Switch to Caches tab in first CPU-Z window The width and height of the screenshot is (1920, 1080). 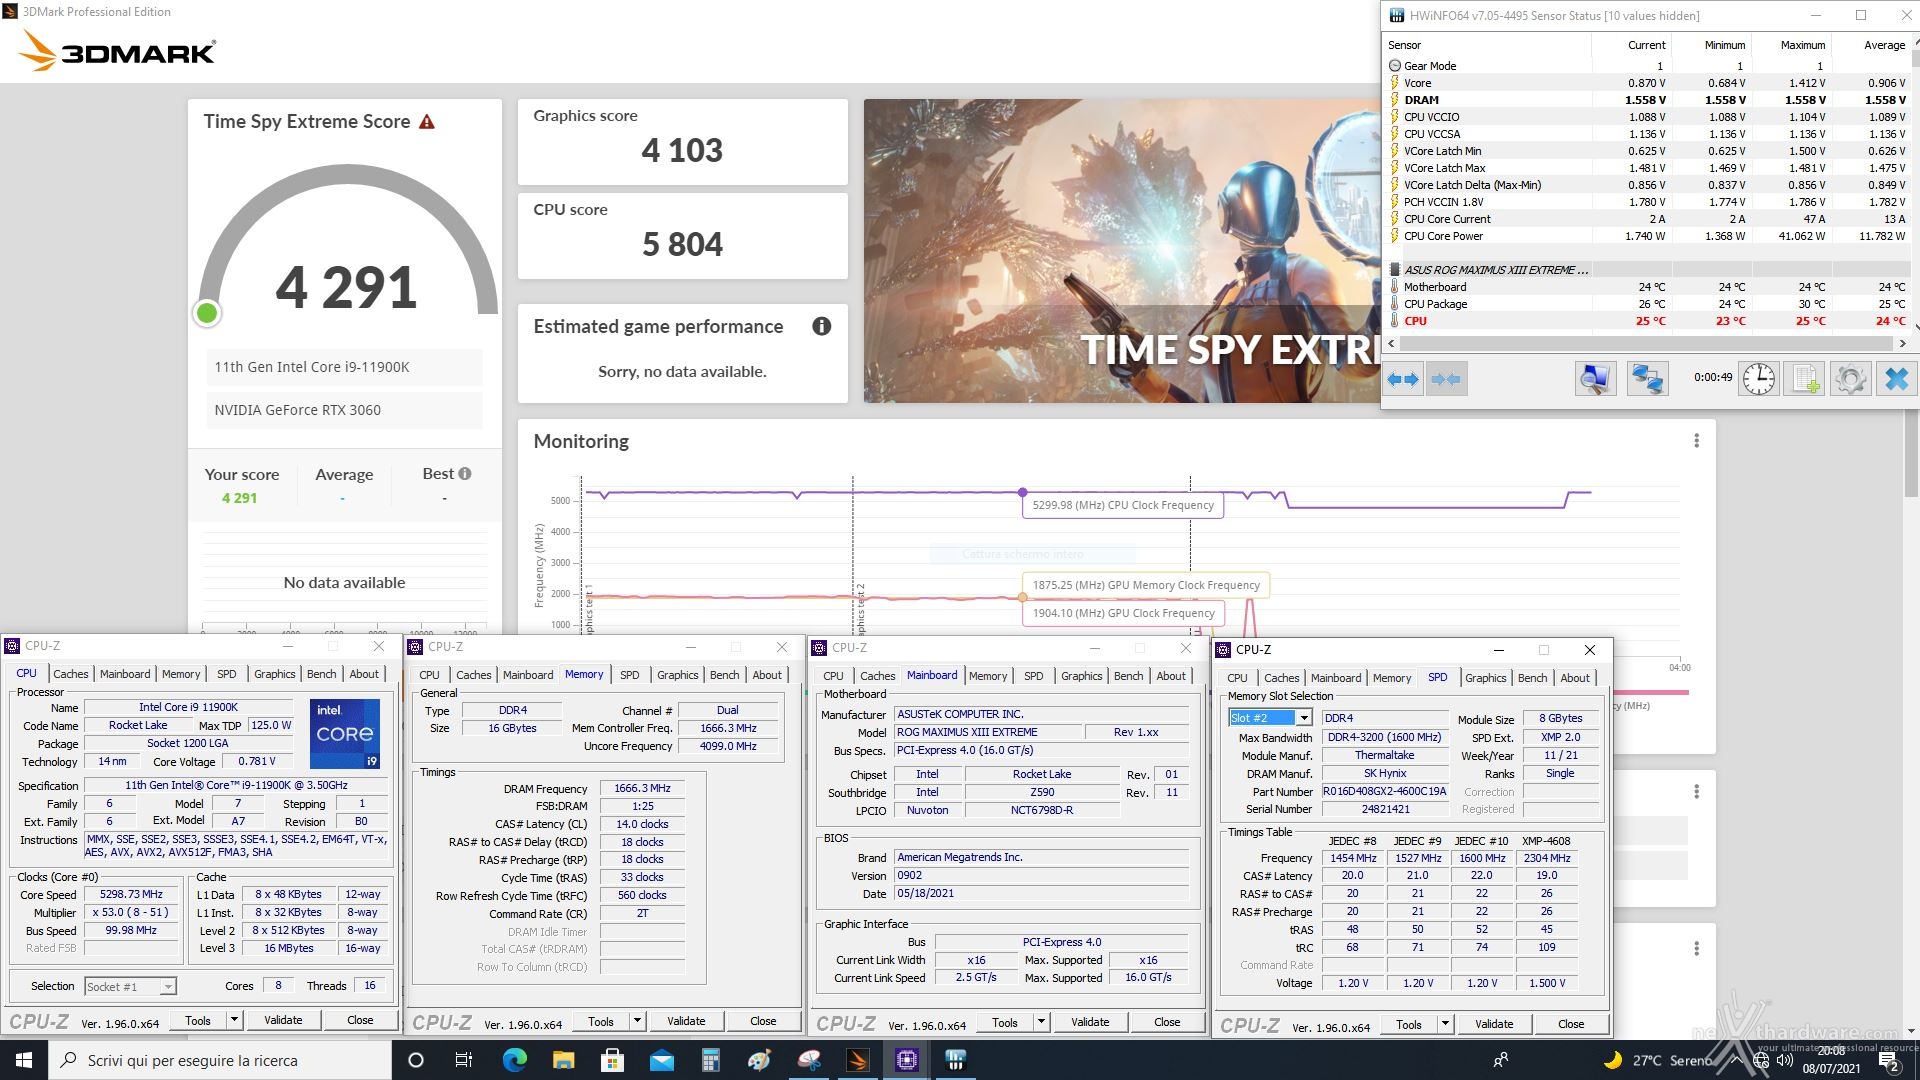coord(71,674)
